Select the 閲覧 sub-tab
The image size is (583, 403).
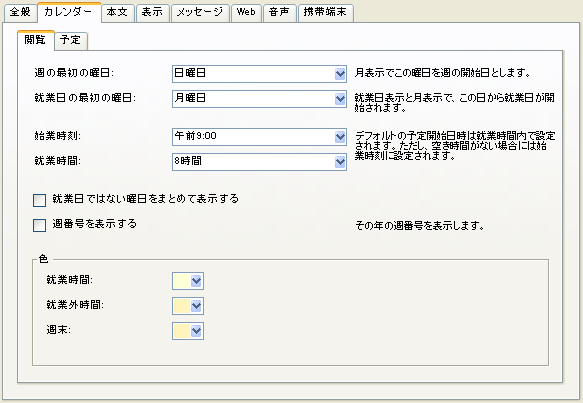(36, 40)
